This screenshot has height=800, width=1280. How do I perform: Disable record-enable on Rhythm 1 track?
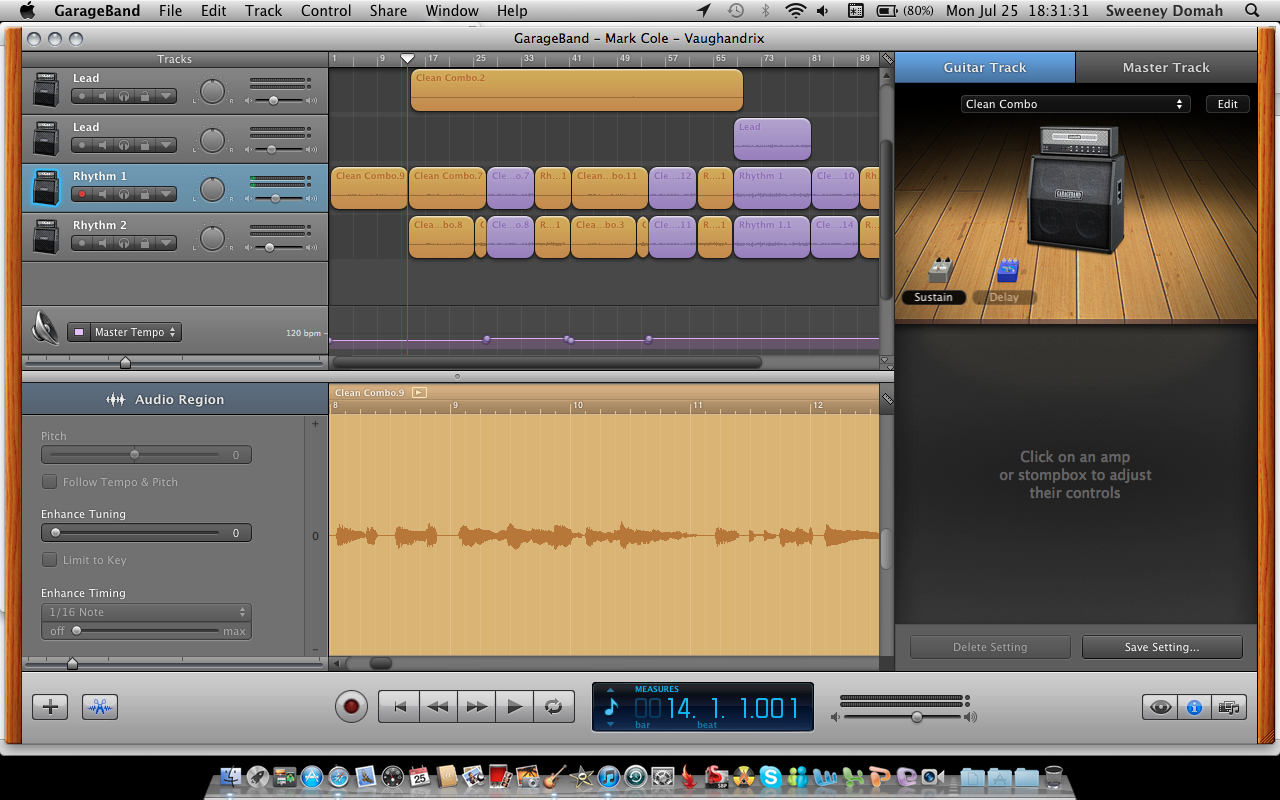pos(82,194)
